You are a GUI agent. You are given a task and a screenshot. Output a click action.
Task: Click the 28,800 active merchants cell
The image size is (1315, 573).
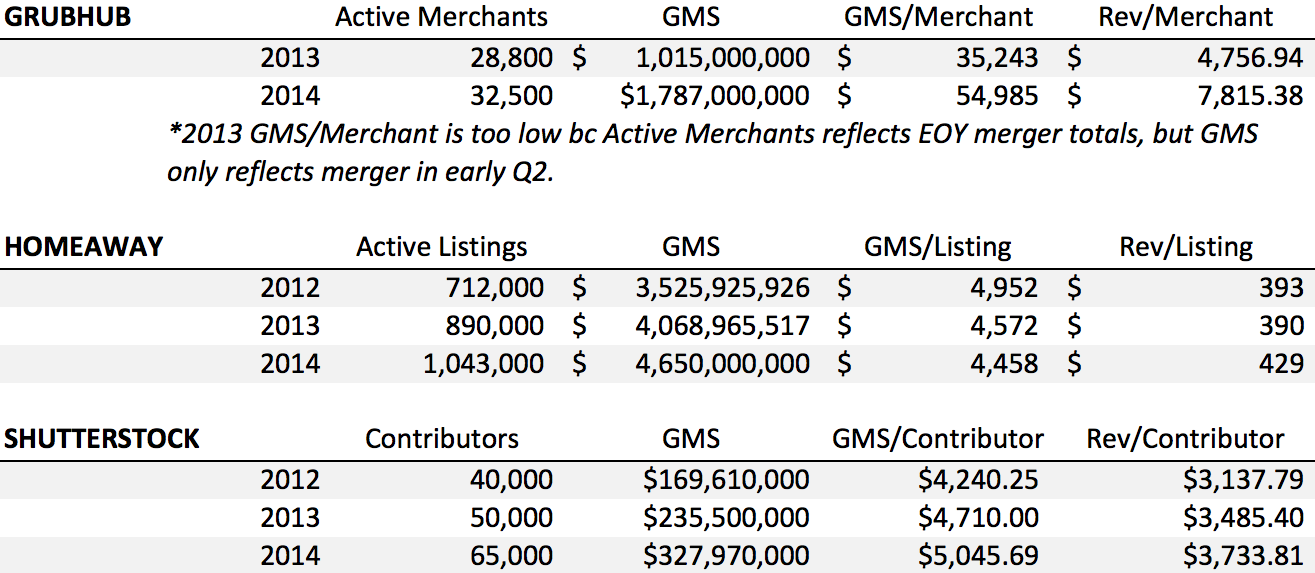[x=508, y=57]
